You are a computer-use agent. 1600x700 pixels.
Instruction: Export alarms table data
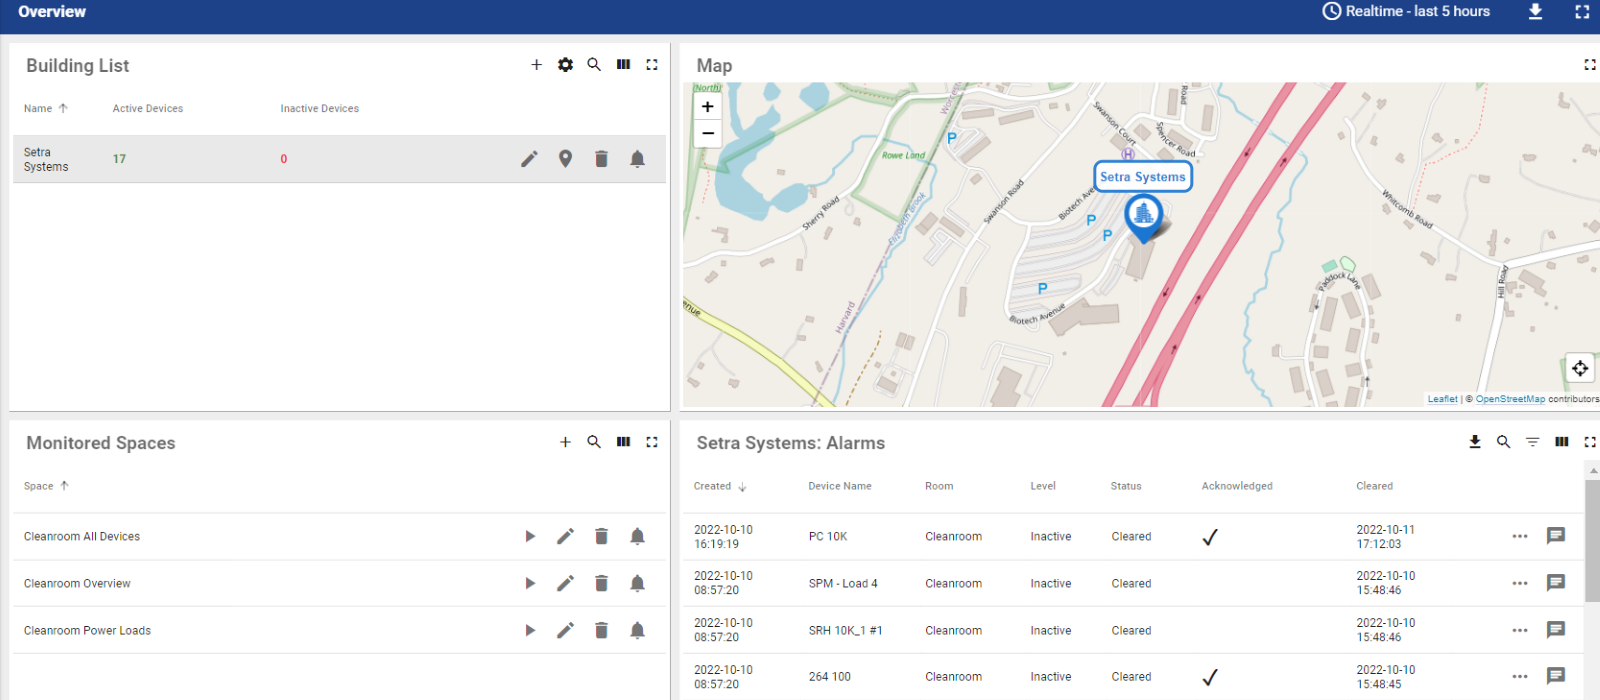(1475, 442)
